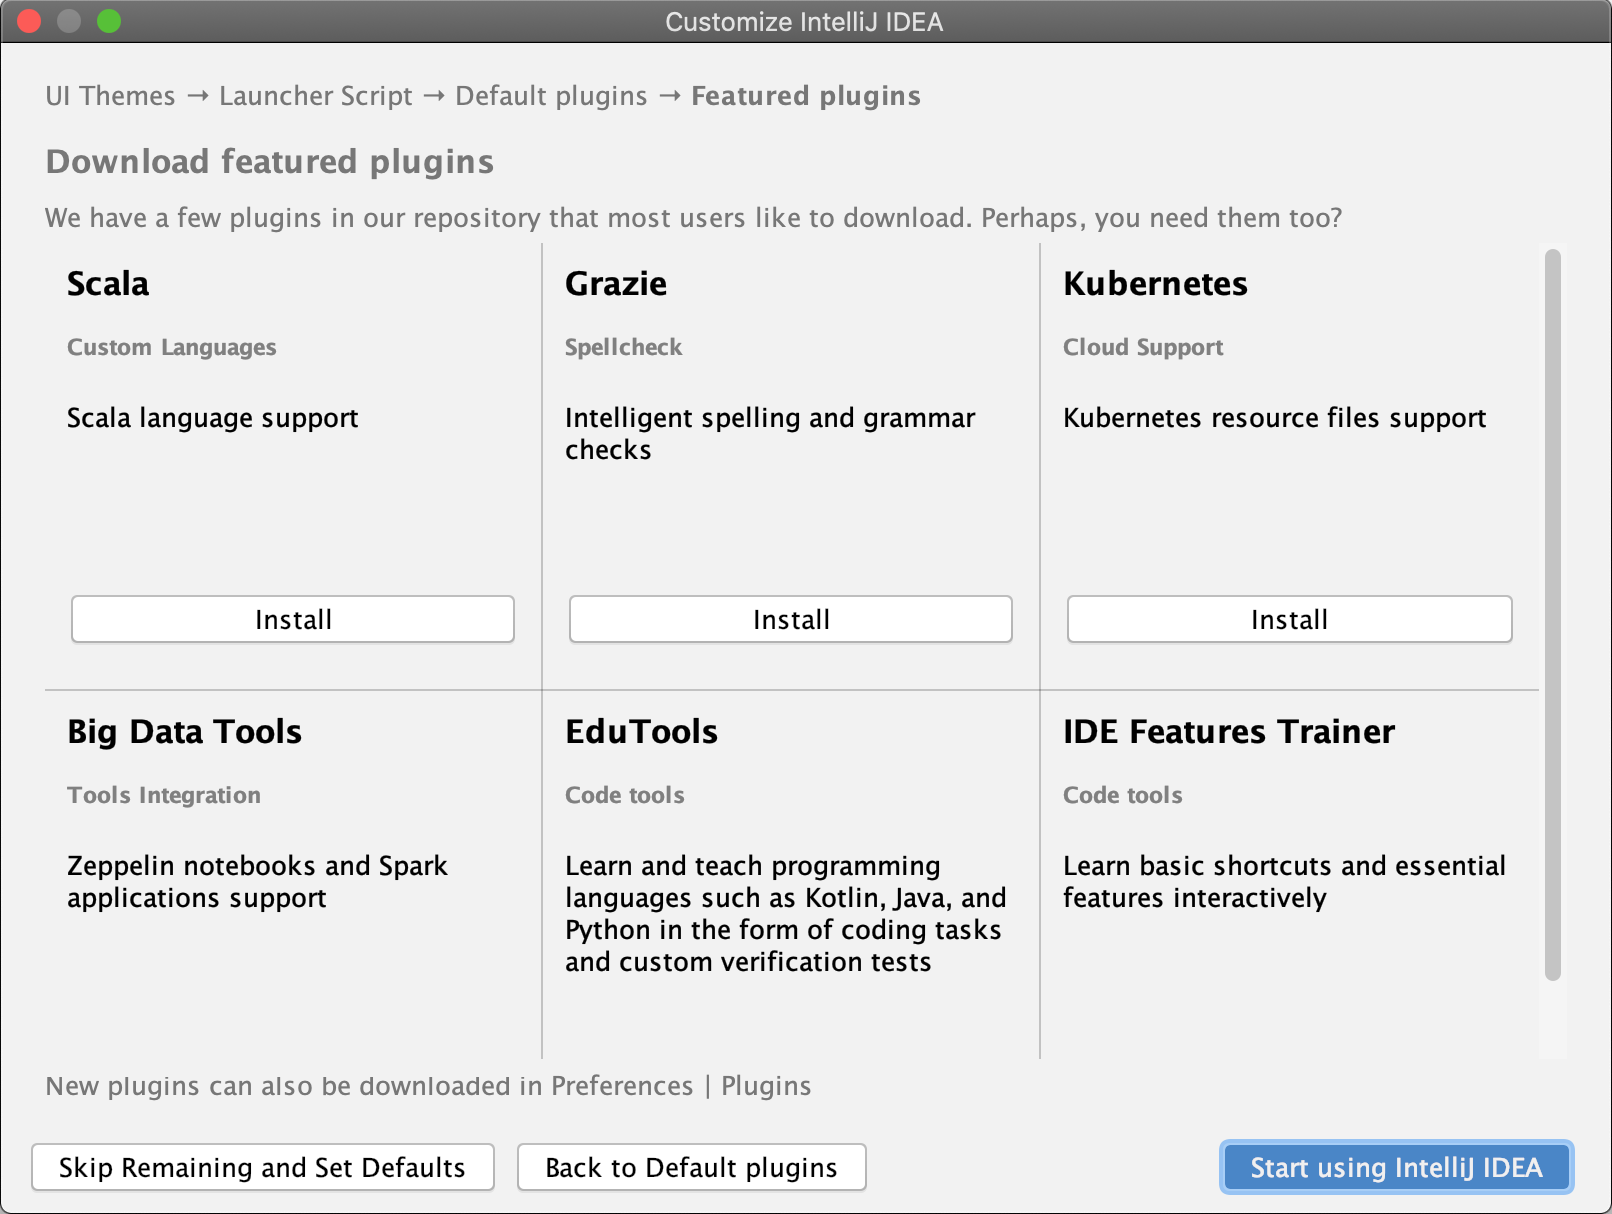Install the Grazie plugin
This screenshot has height=1214, width=1612.
pos(790,619)
